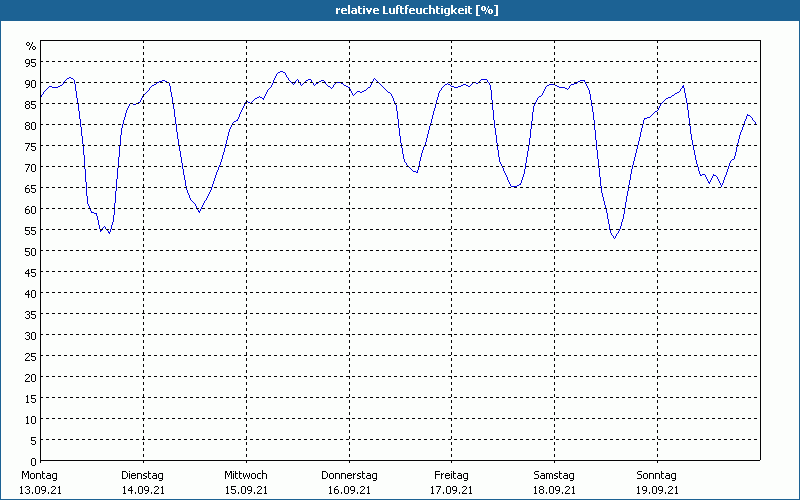Click the date '13.09.21'
The image size is (800, 500).
(x=40, y=490)
